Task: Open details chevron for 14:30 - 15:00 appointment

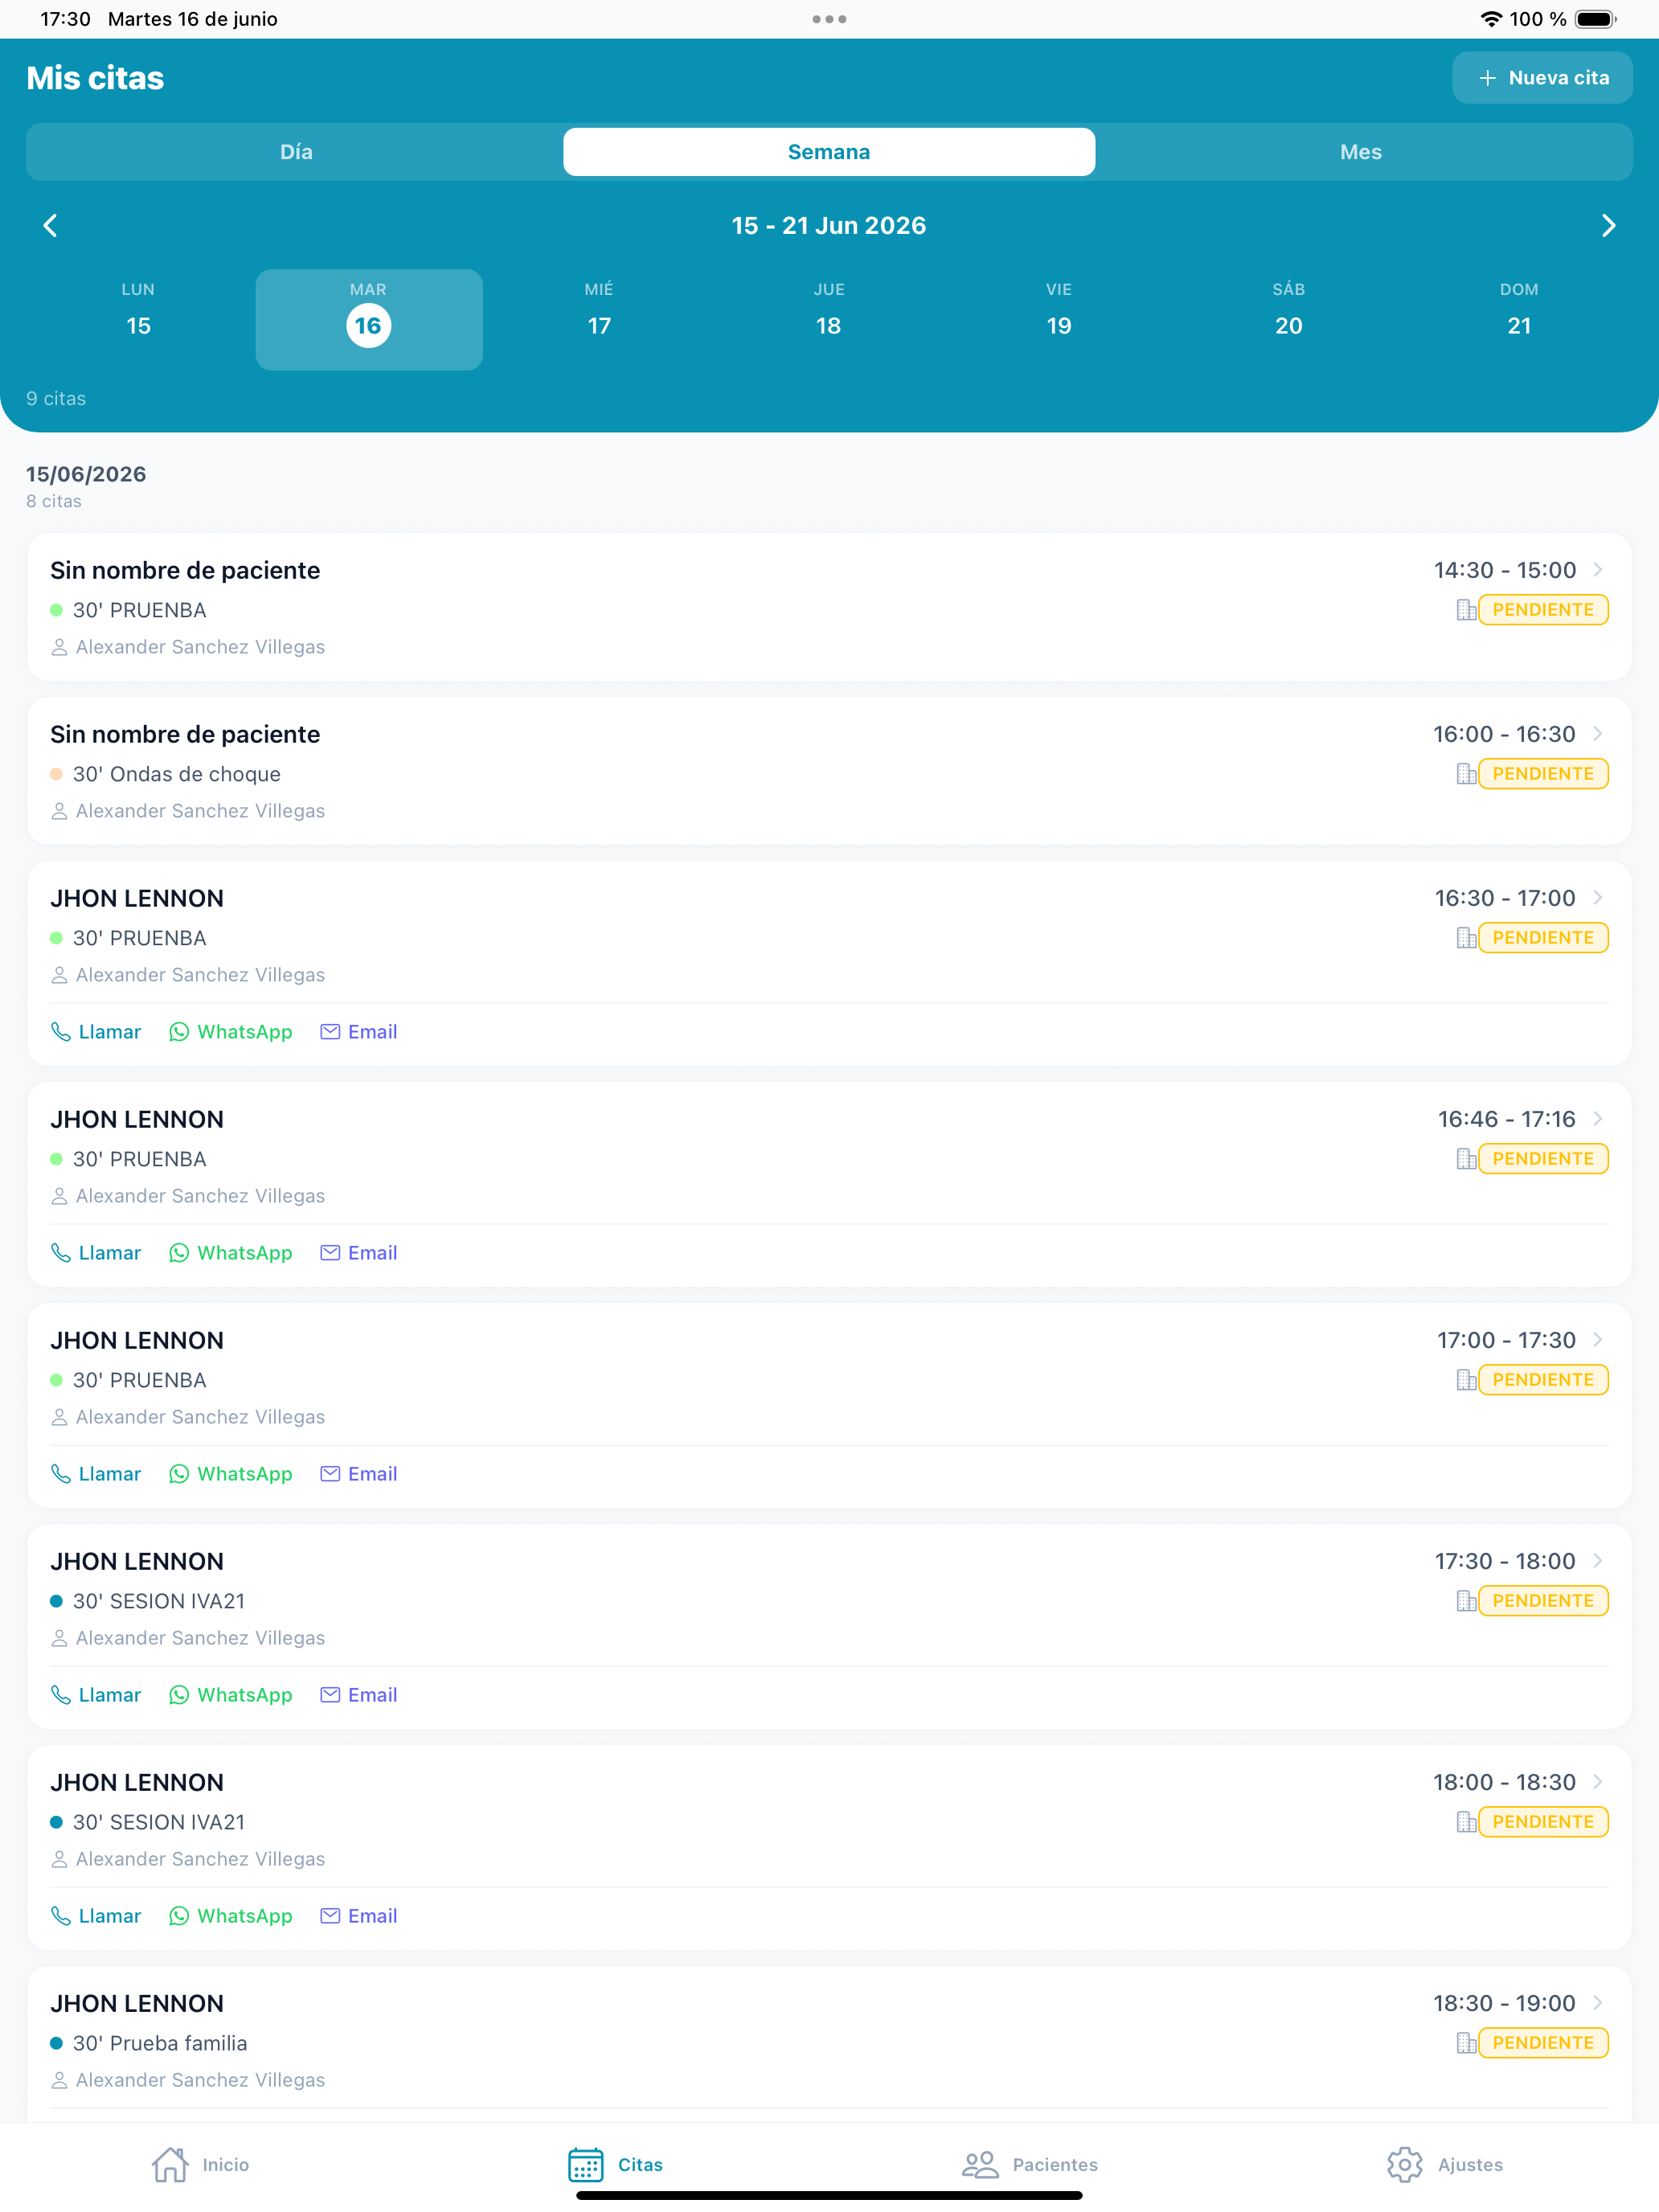Action: 1598,570
